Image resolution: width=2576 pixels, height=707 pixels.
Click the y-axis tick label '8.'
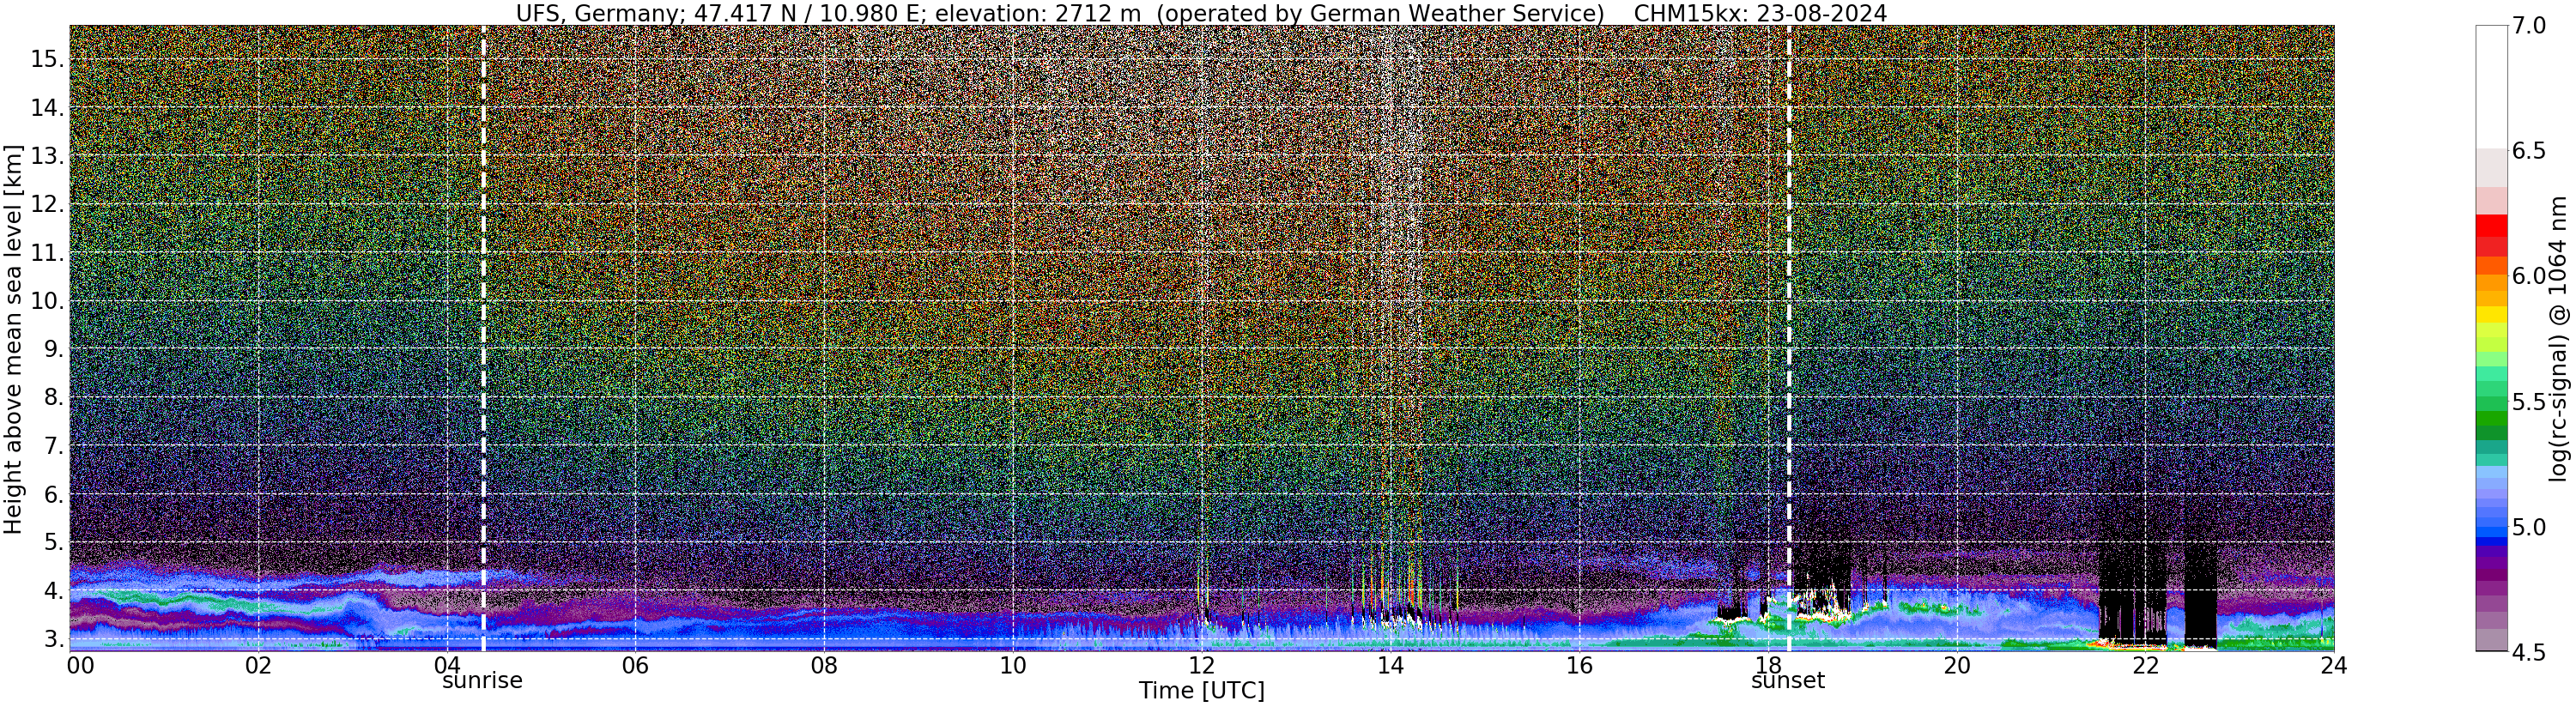[54, 398]
